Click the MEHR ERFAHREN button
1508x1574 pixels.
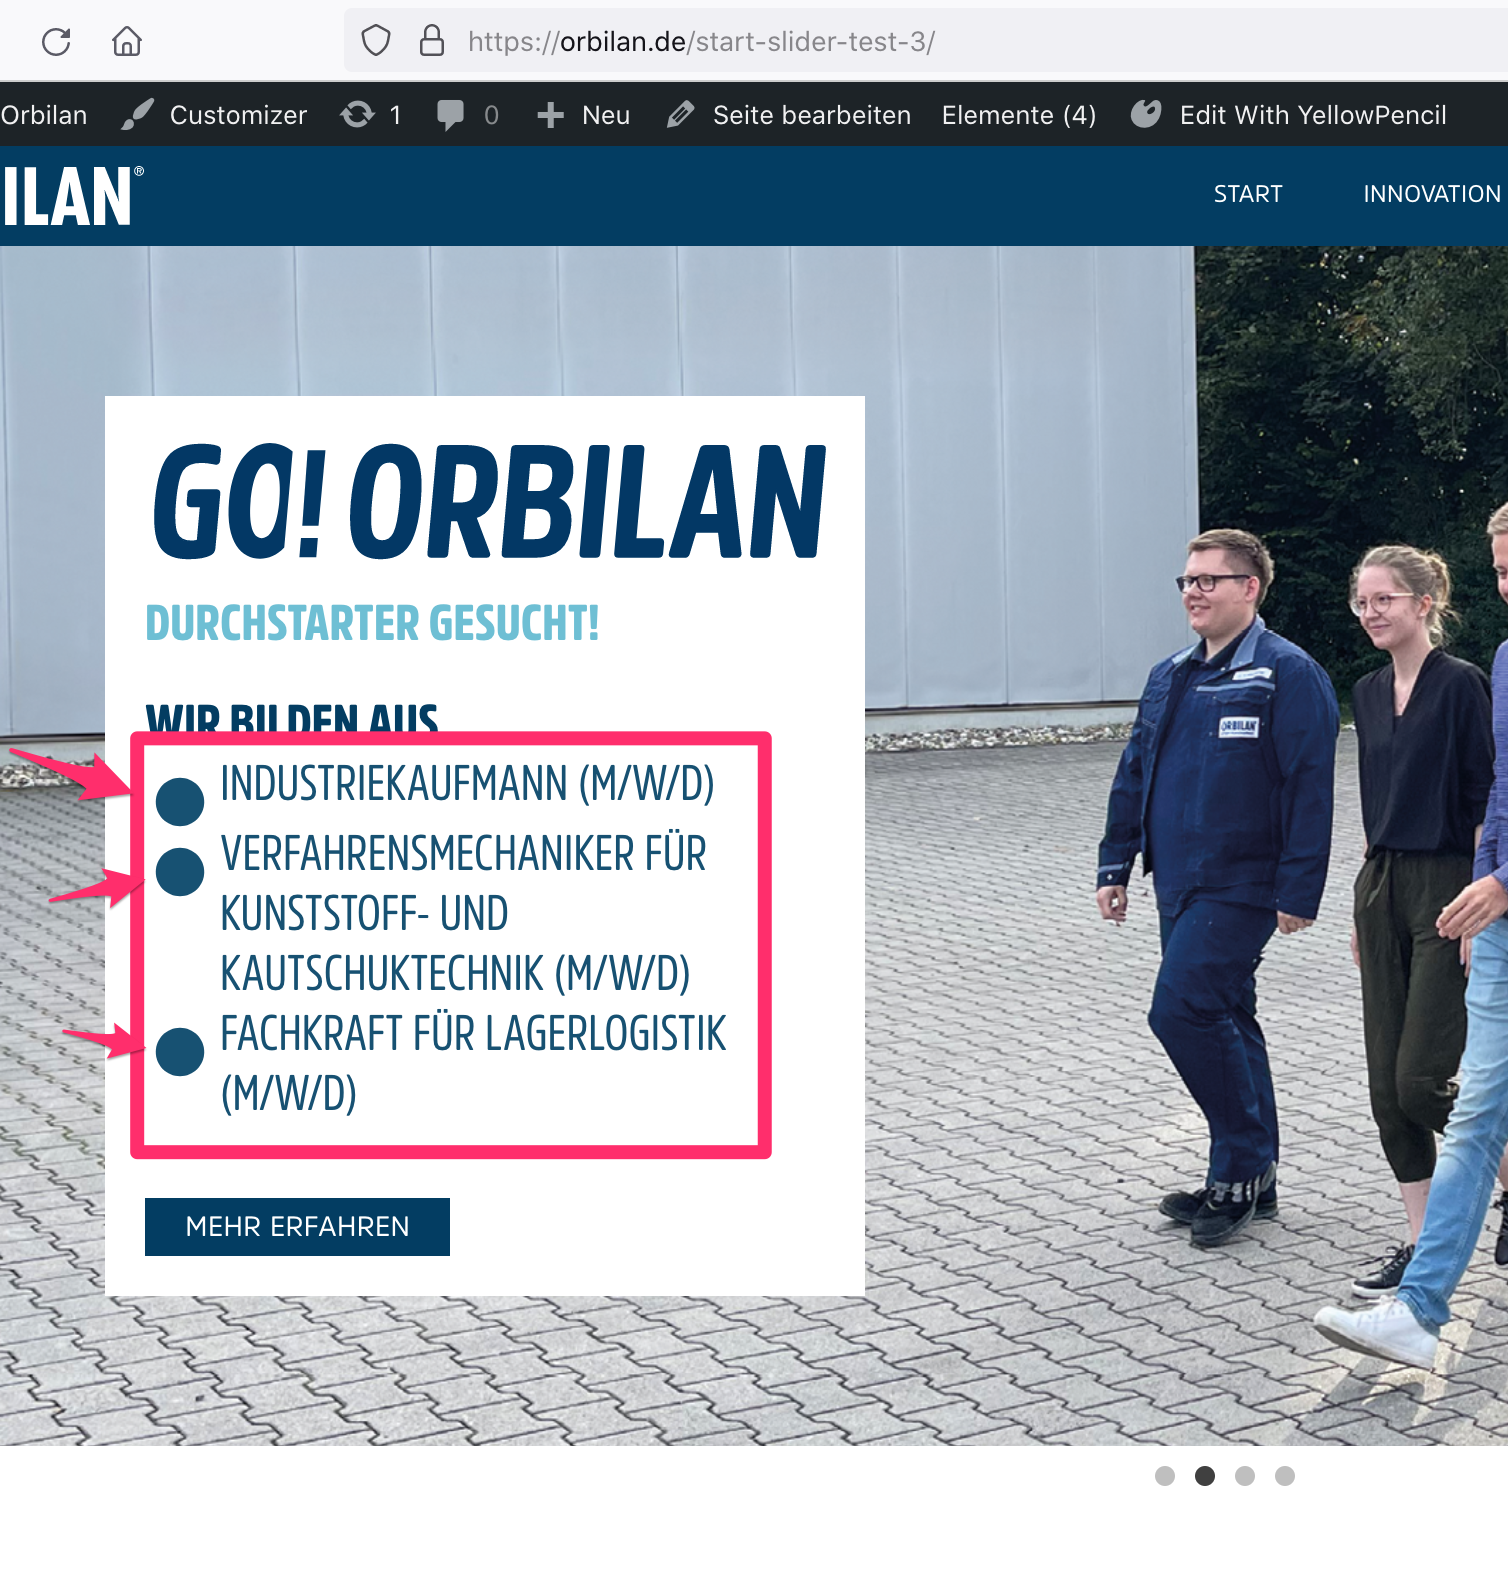pos(297,1226)
